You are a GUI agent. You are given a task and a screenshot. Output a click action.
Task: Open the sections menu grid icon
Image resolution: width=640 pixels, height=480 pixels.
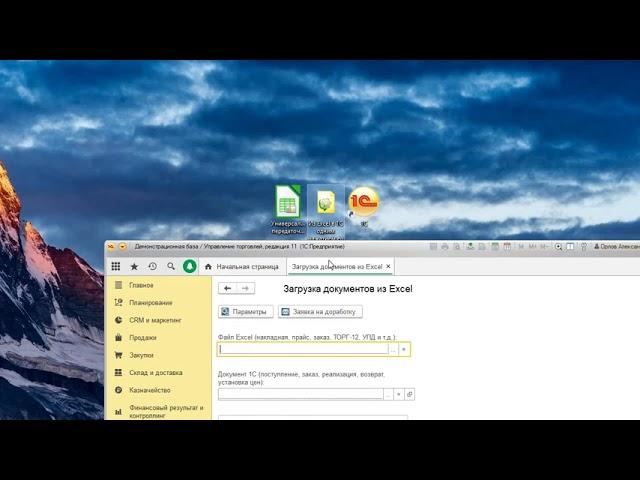click(116, 266)
